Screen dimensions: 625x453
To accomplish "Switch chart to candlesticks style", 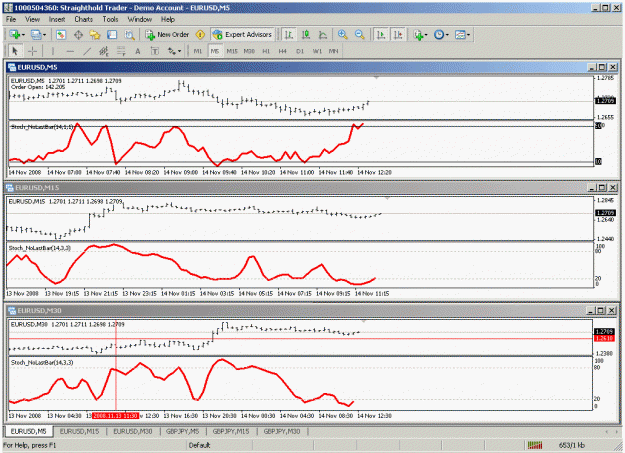I will [x=306, y=35].
